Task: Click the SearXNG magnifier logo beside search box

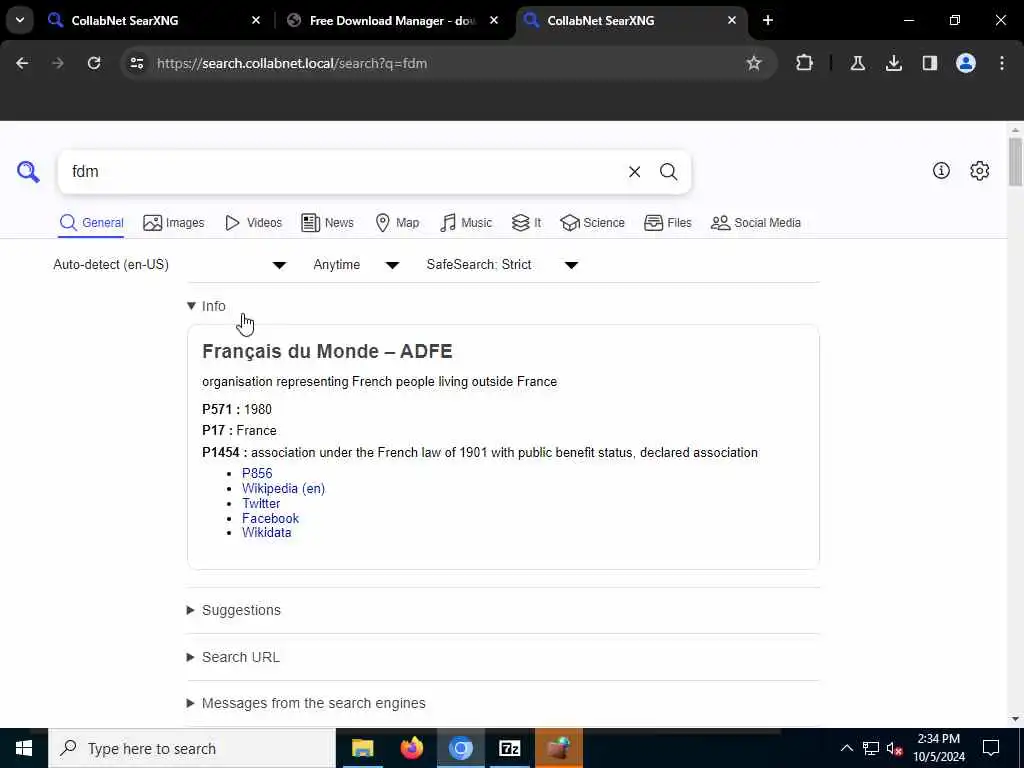Action: (28, 172)
